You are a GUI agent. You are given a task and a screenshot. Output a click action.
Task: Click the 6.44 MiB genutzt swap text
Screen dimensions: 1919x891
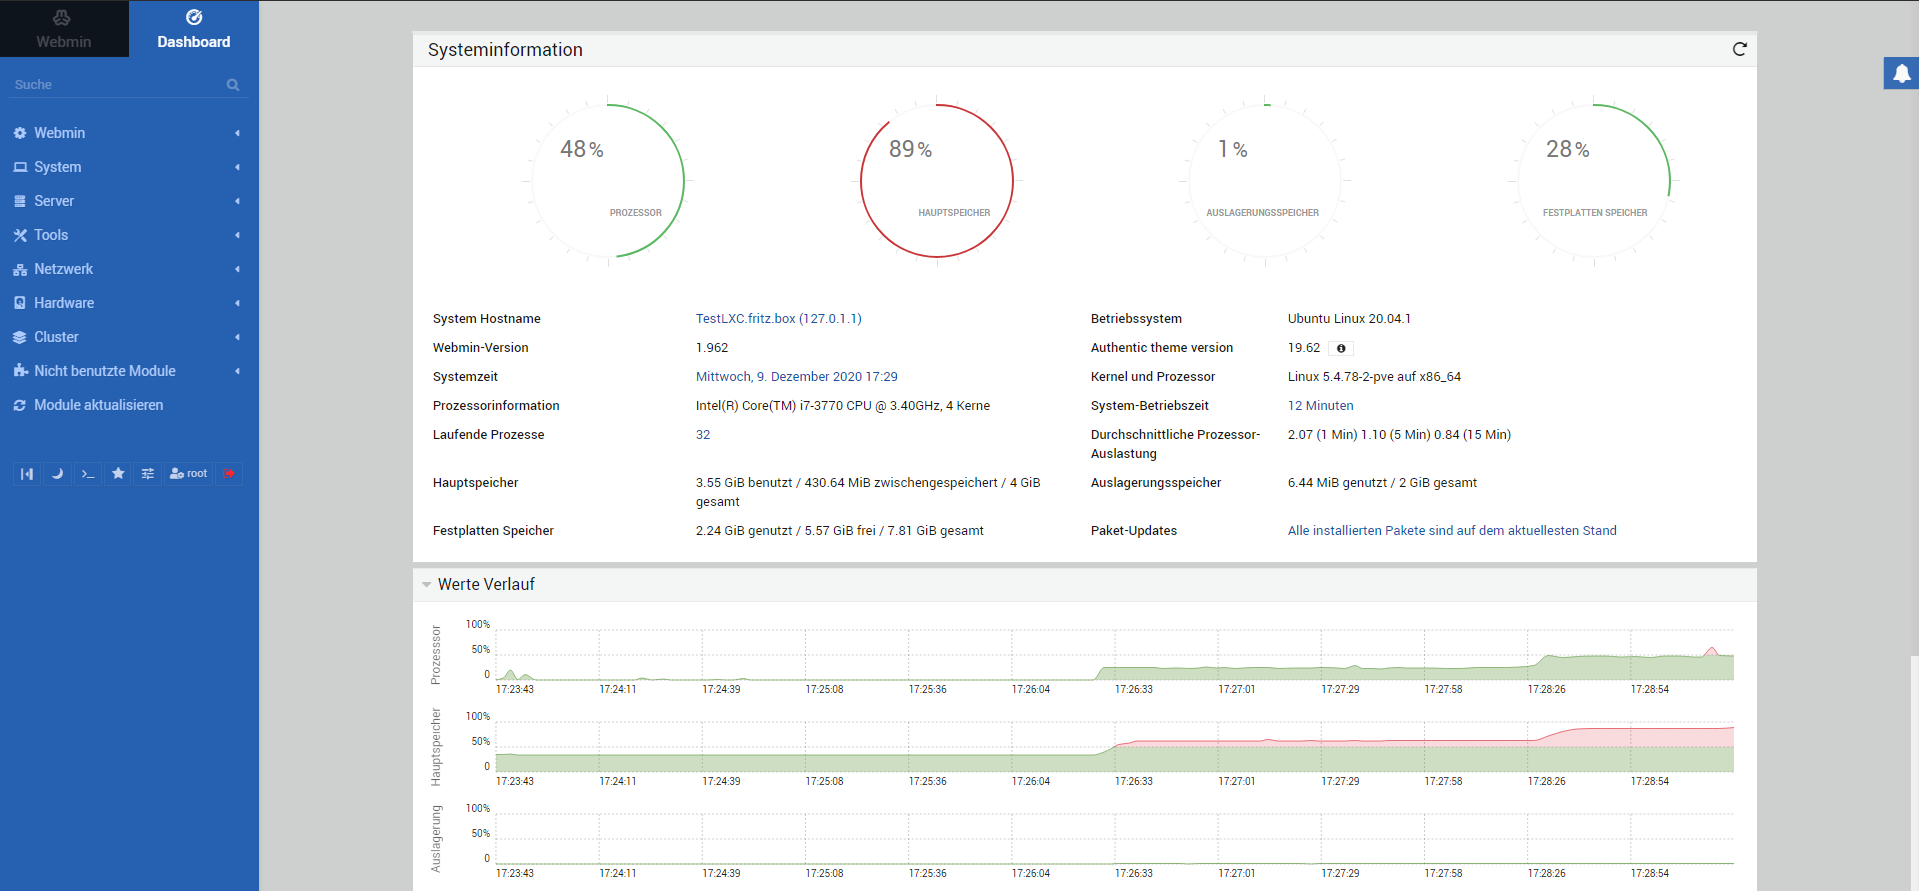point(1382,483)
